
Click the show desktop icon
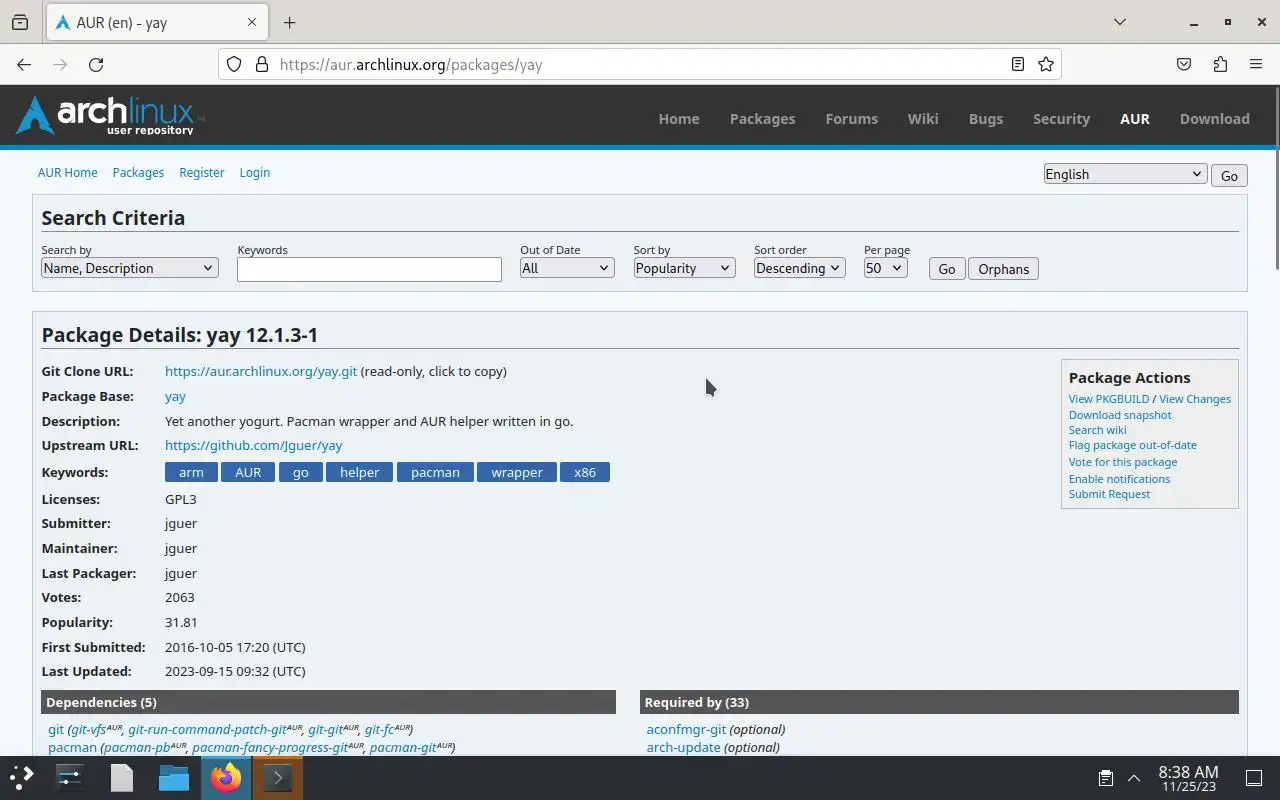(1253, 778)
